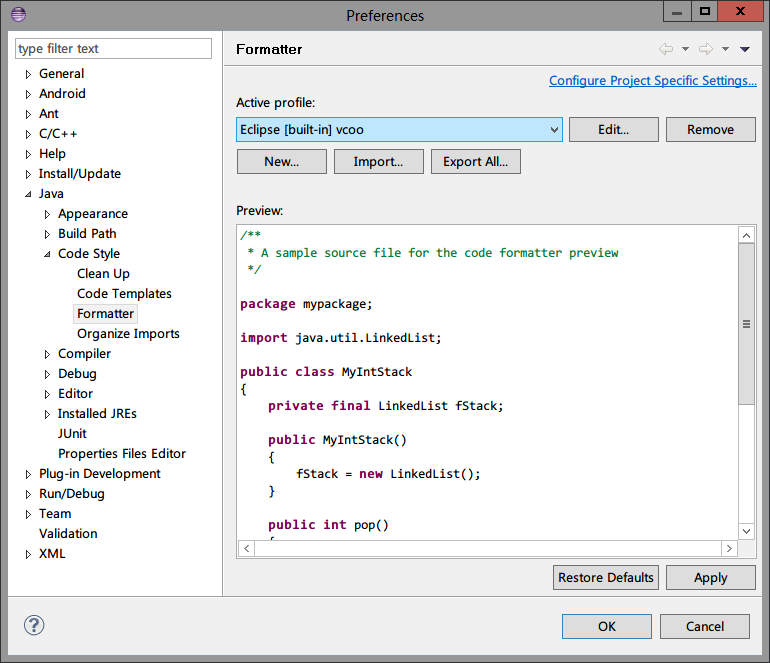The height and width of the screenshot is (663, 770).
Task: Click the type filter text field
Action: (x=114, y=49)
